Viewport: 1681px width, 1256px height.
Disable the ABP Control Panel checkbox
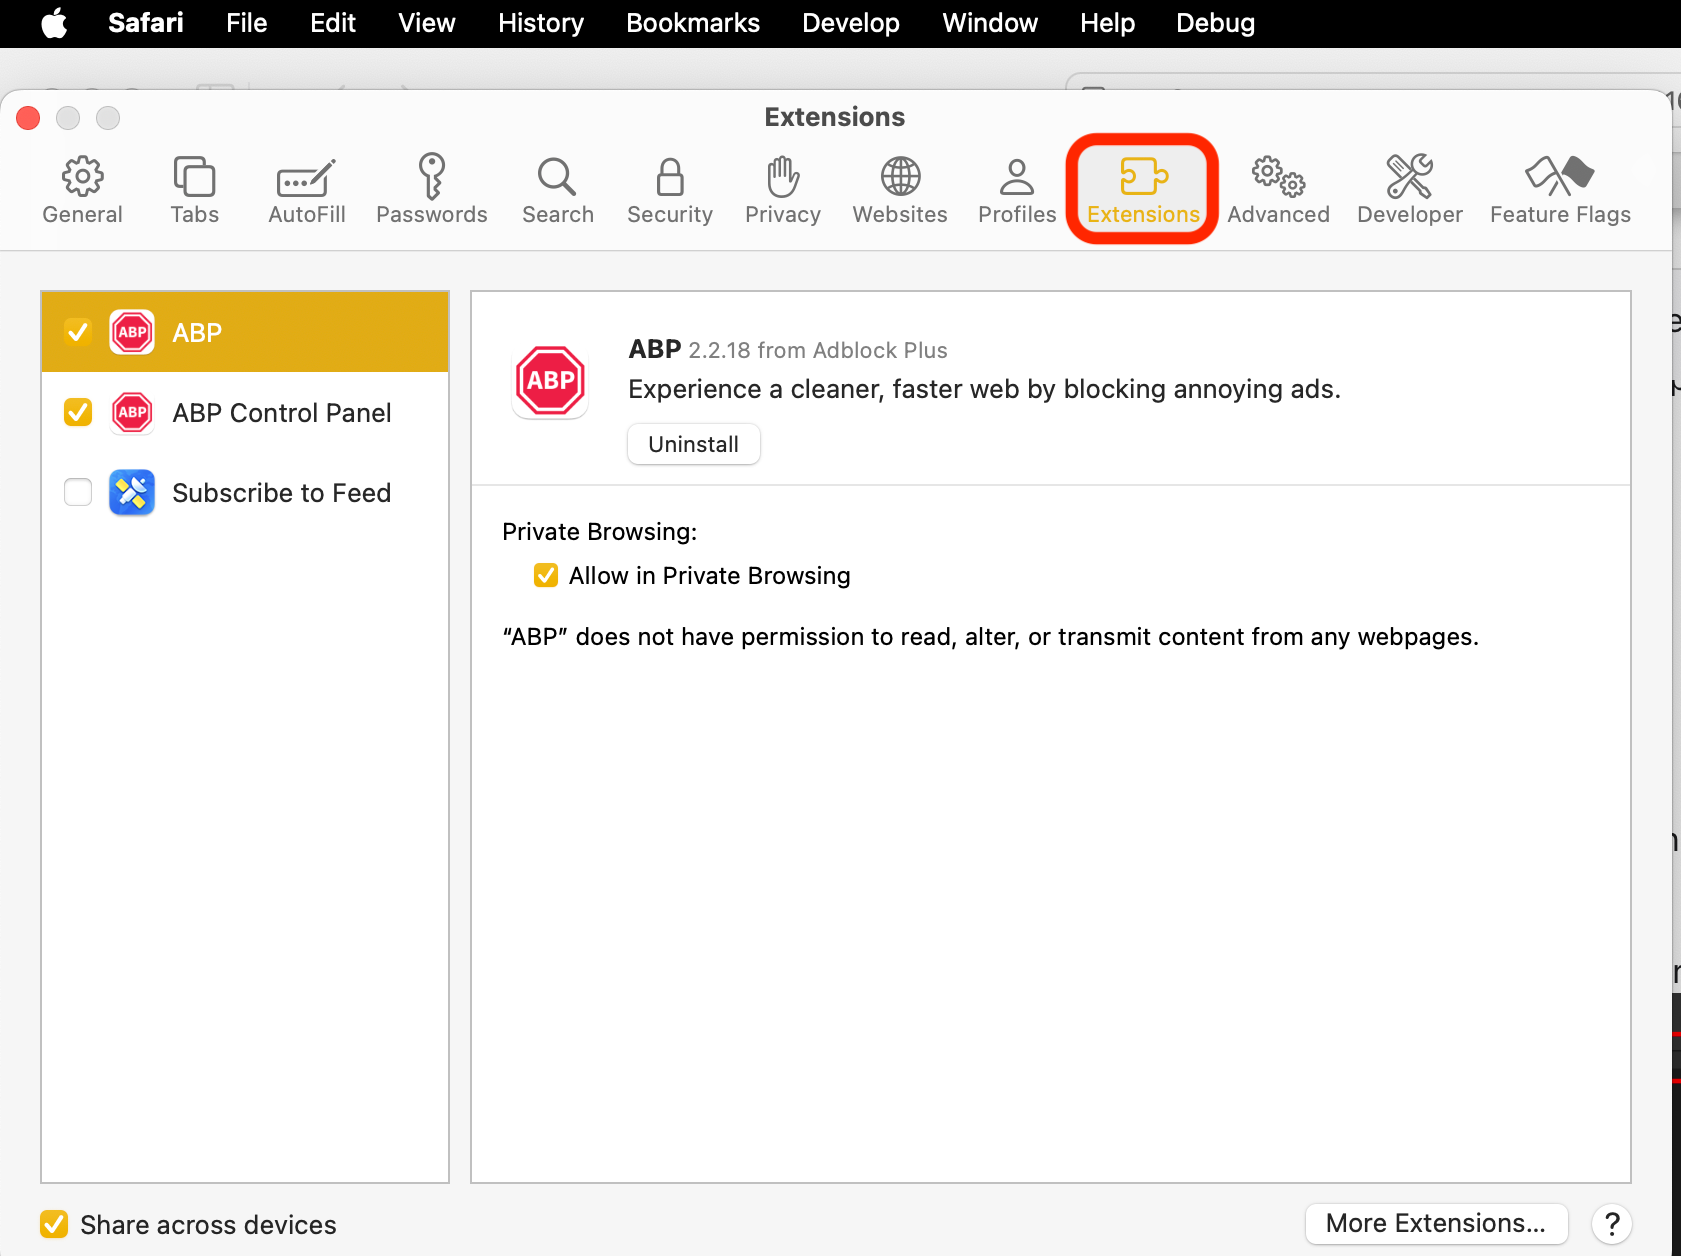[78, 412]
